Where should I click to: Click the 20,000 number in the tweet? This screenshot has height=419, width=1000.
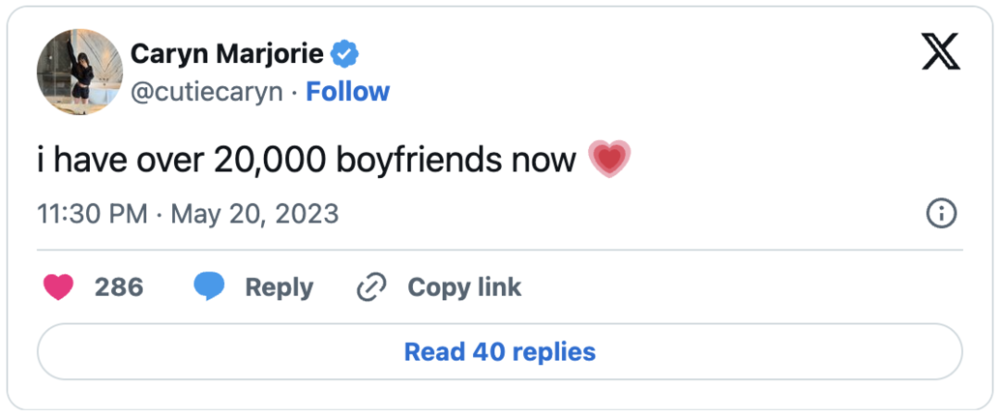tap(268, 160)
